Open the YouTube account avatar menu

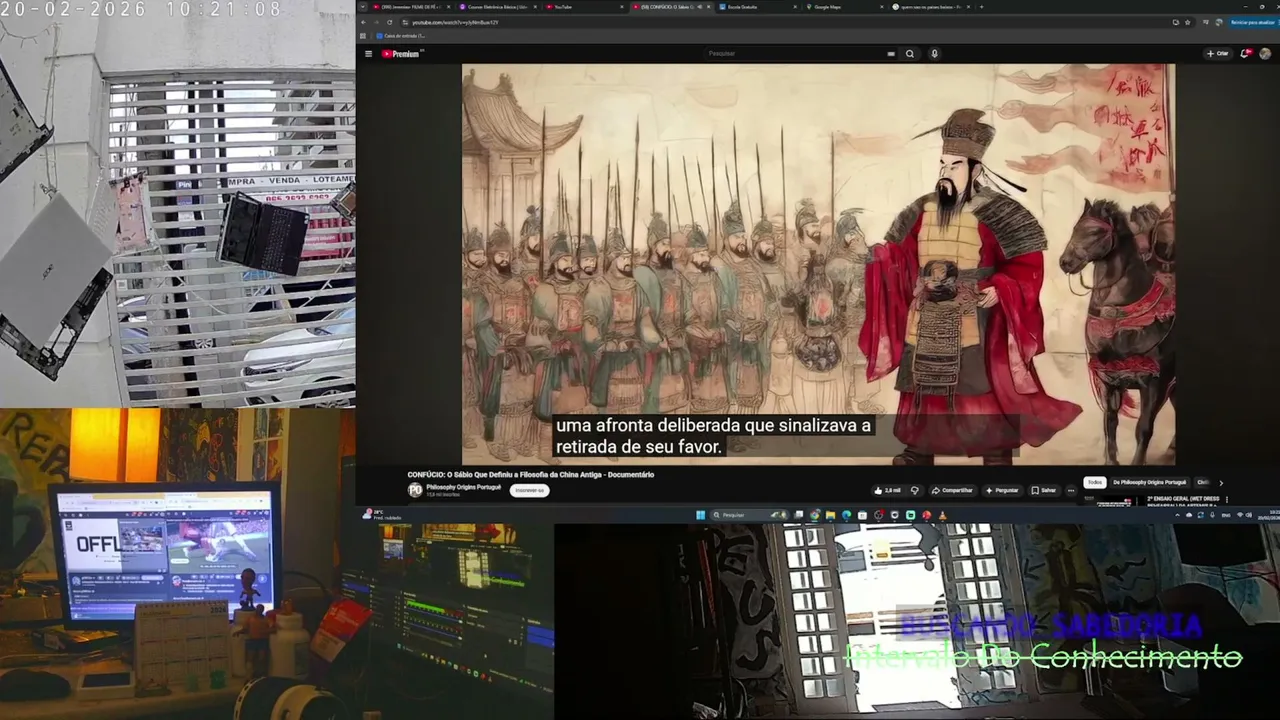1265,54
